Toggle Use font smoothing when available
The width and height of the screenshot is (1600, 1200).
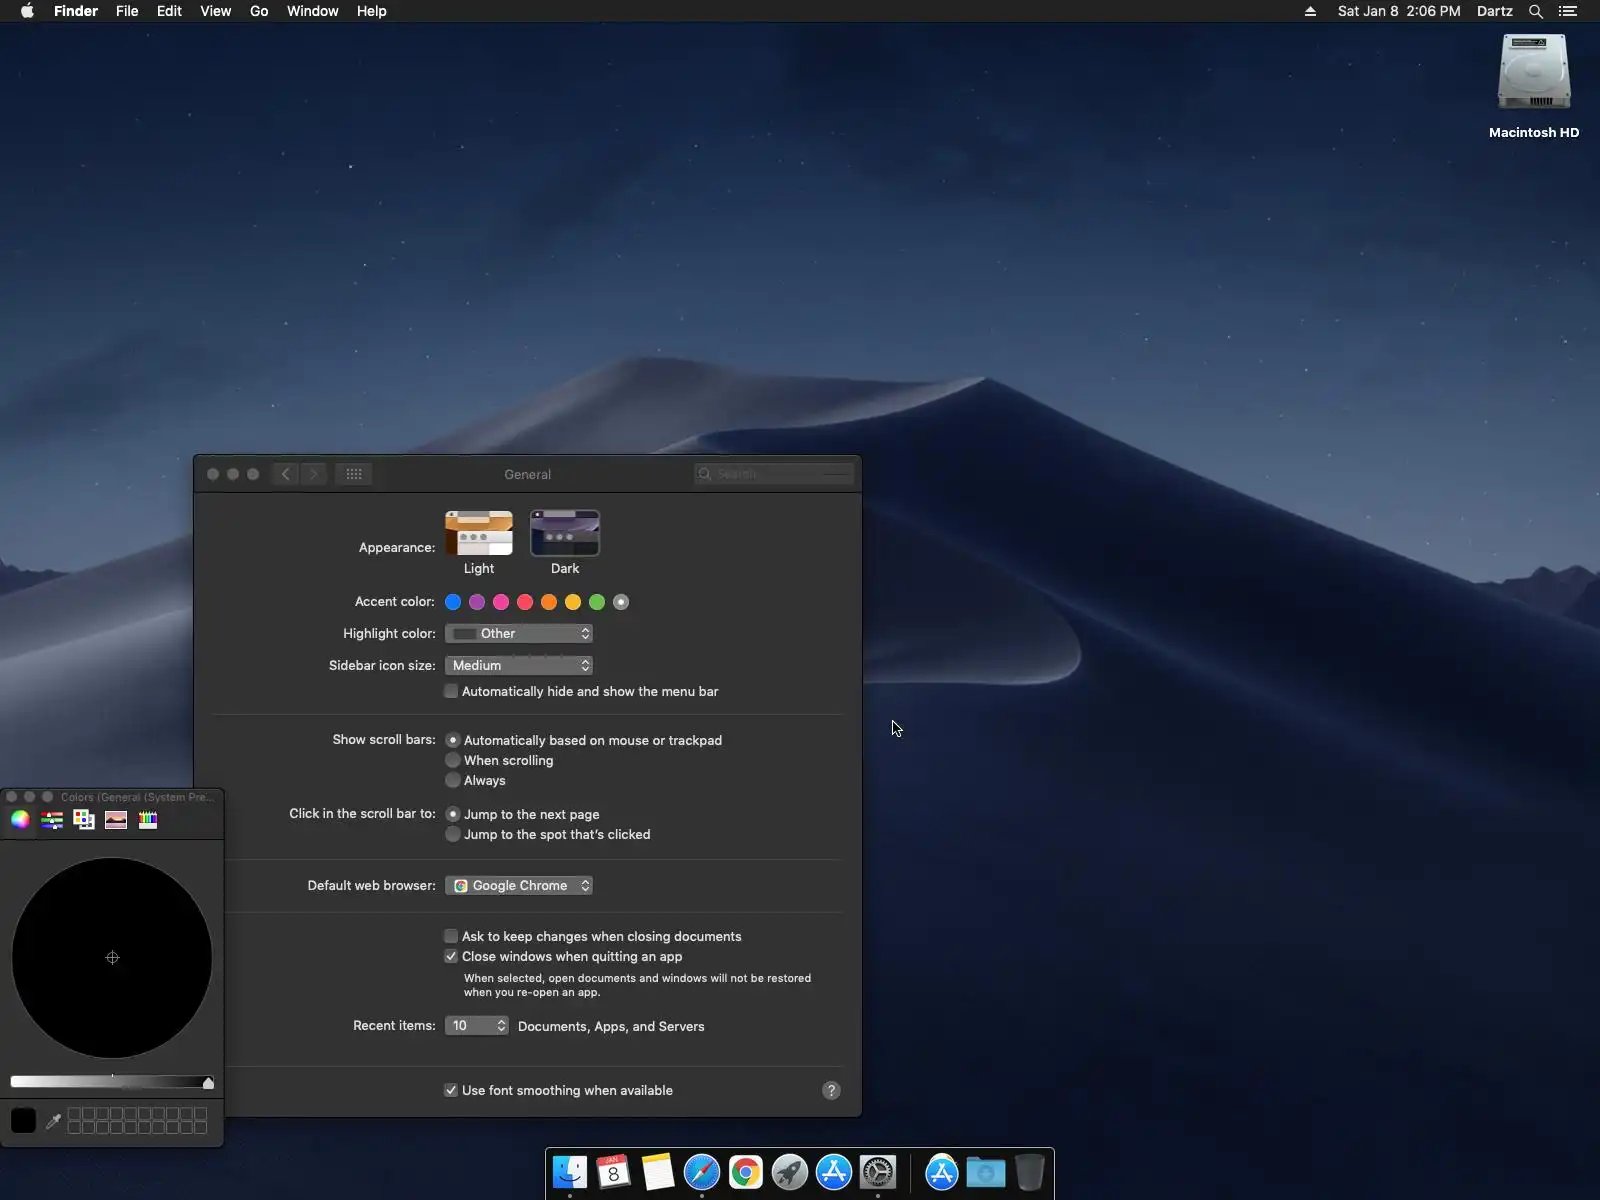click(x=451, y=1090)
